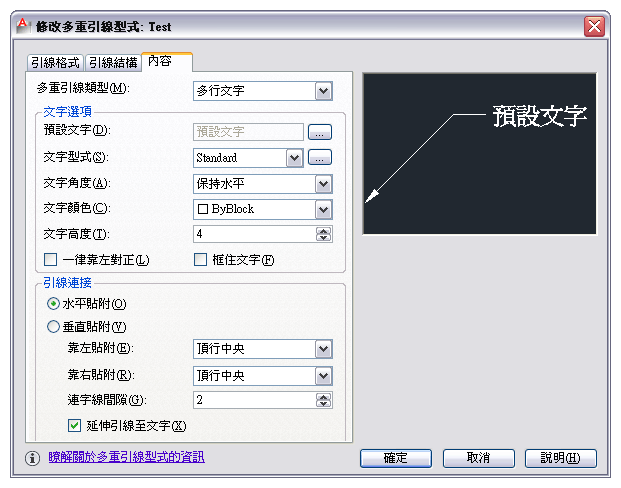The image size is (621, 488).
Task: Enable the 框住文字 checkbox
Action: 200,260
